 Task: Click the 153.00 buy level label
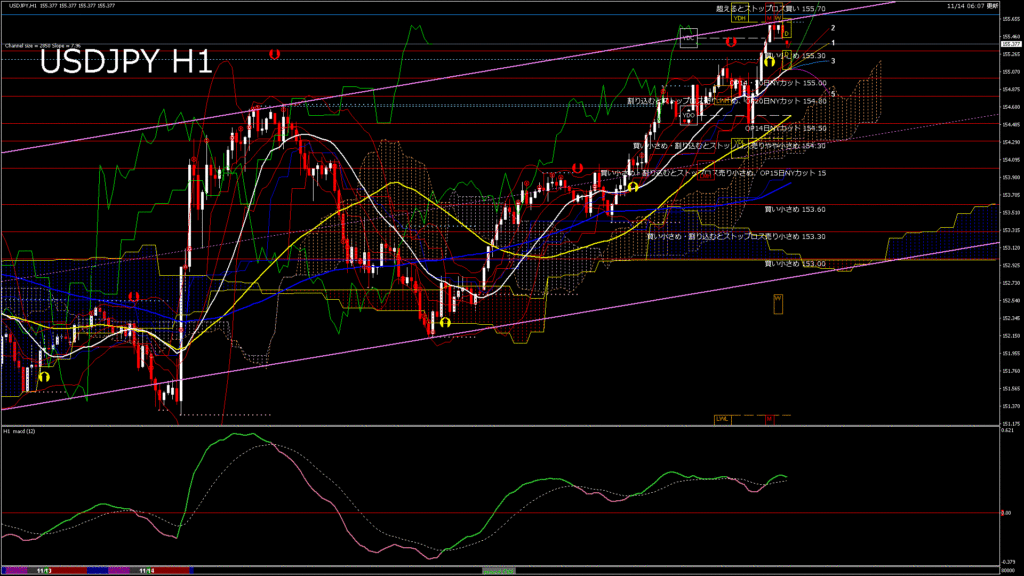[795, 263]
